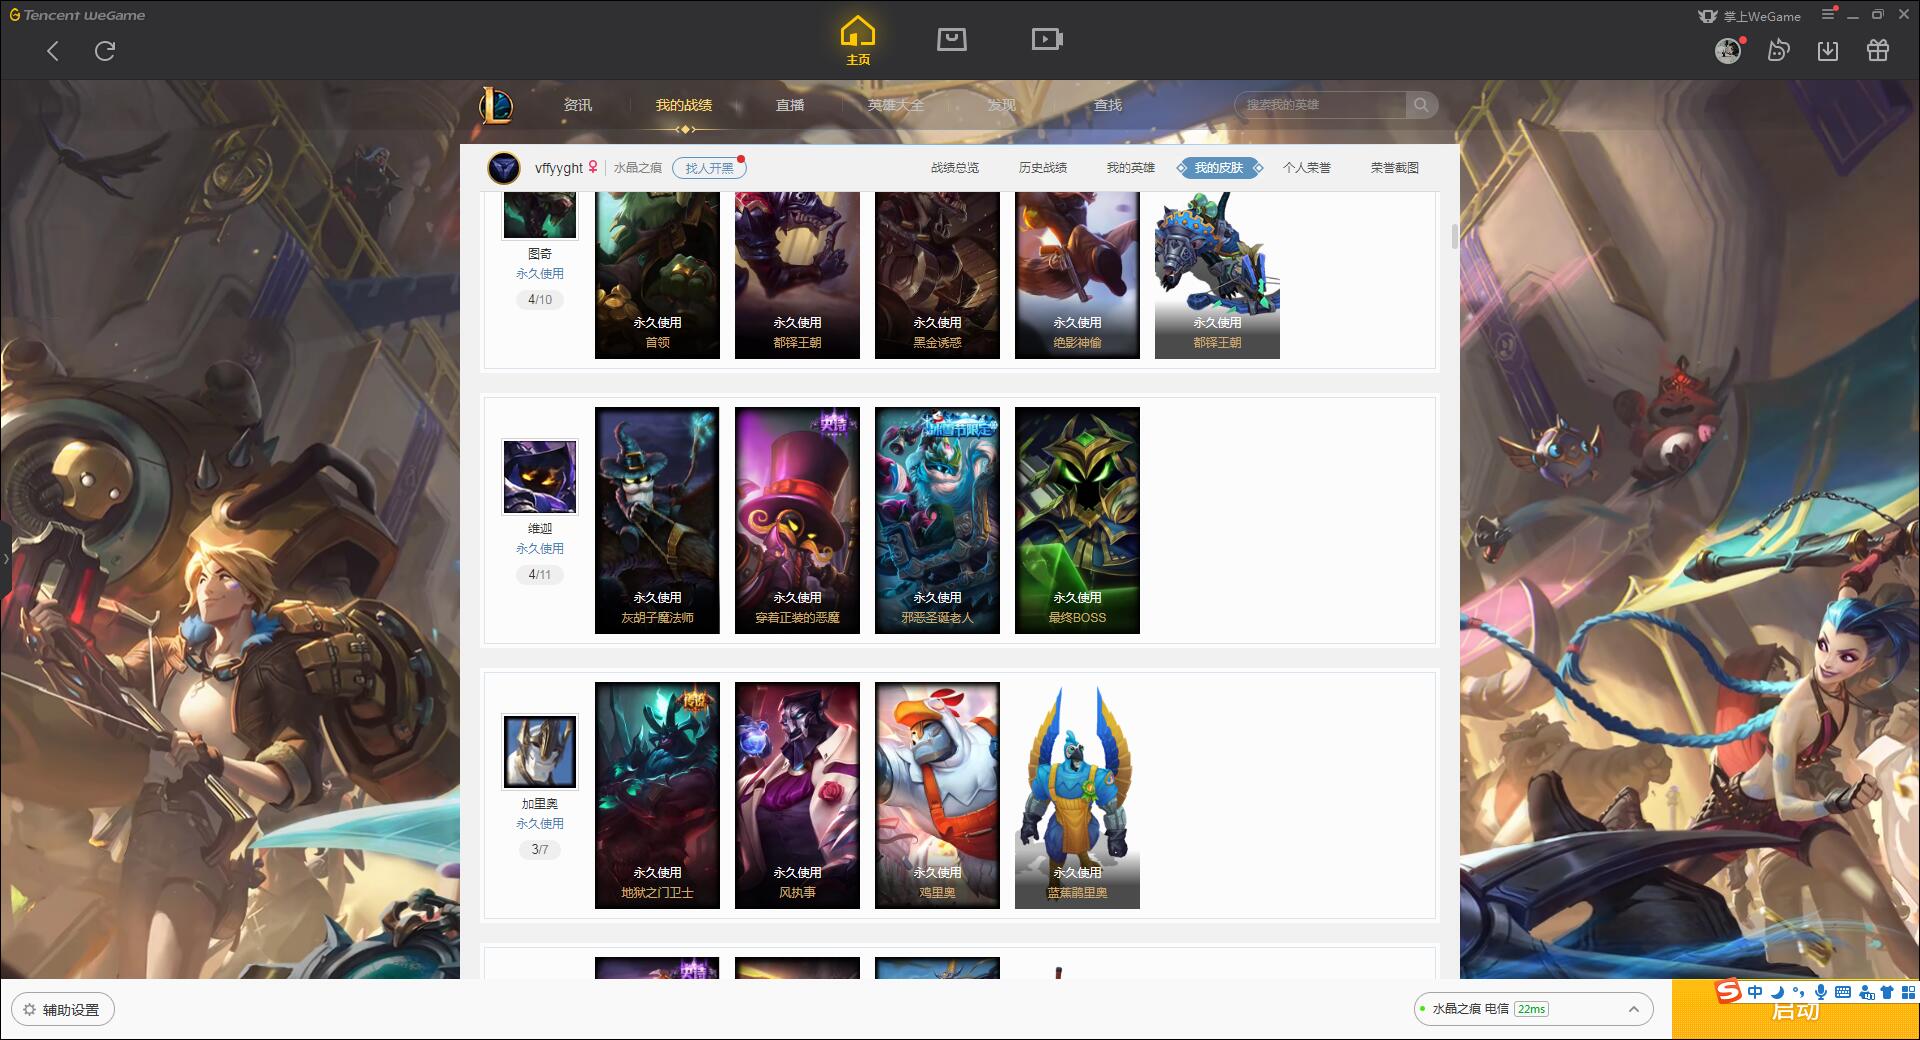
Task: Open the input method soft keyboard icon
Action: (1843, 992)
